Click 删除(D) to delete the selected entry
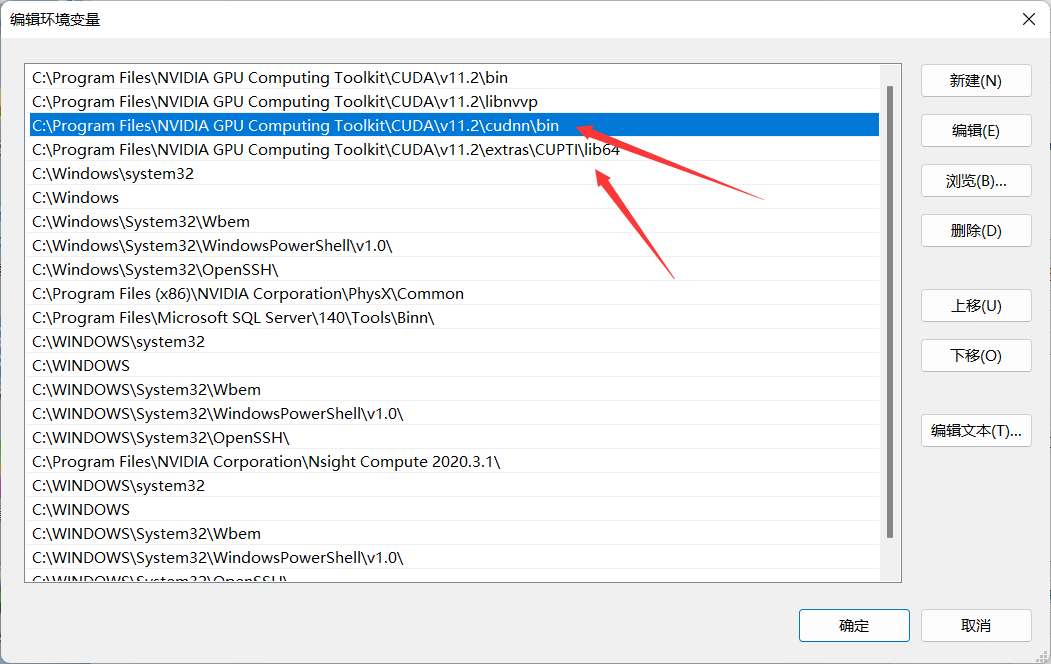 tap(976, 230)
